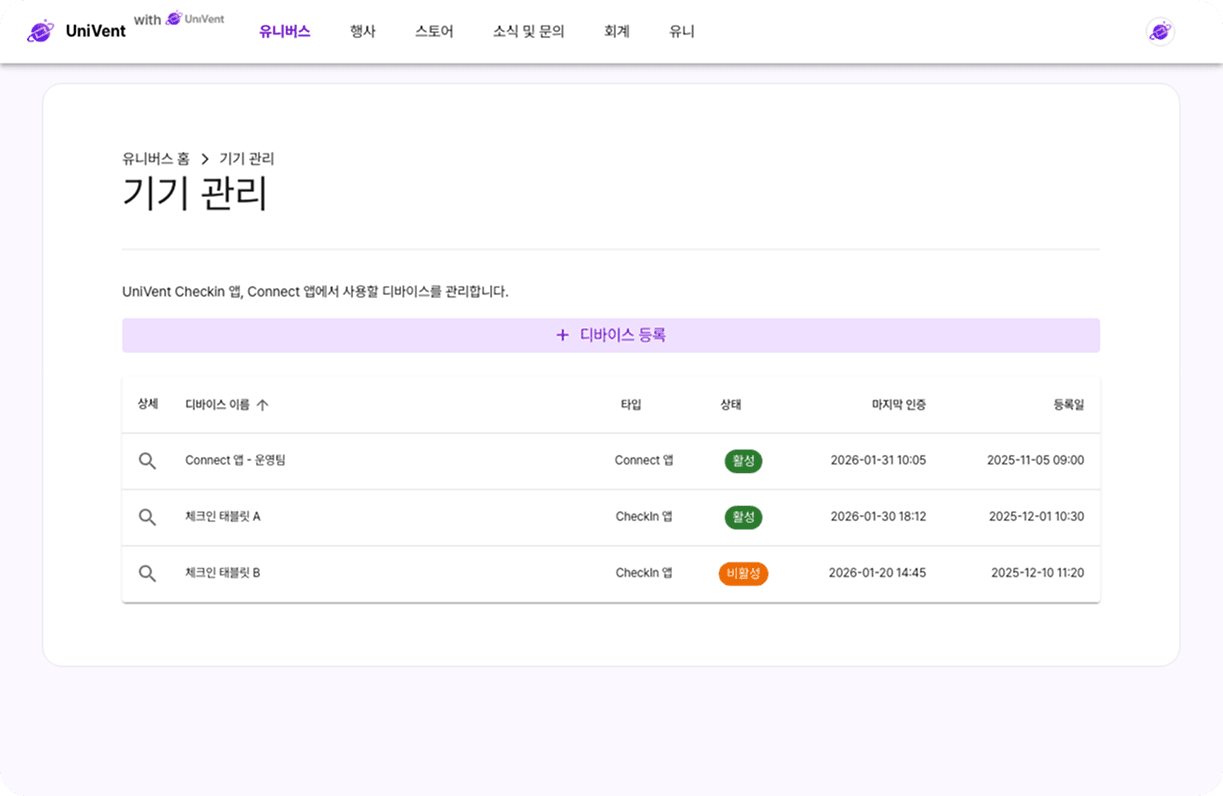Image resolution: width=1223 pixels, height=796 pixels.
Task: Select the magnifier icon in the first row
Action: [x=147, y=461]
